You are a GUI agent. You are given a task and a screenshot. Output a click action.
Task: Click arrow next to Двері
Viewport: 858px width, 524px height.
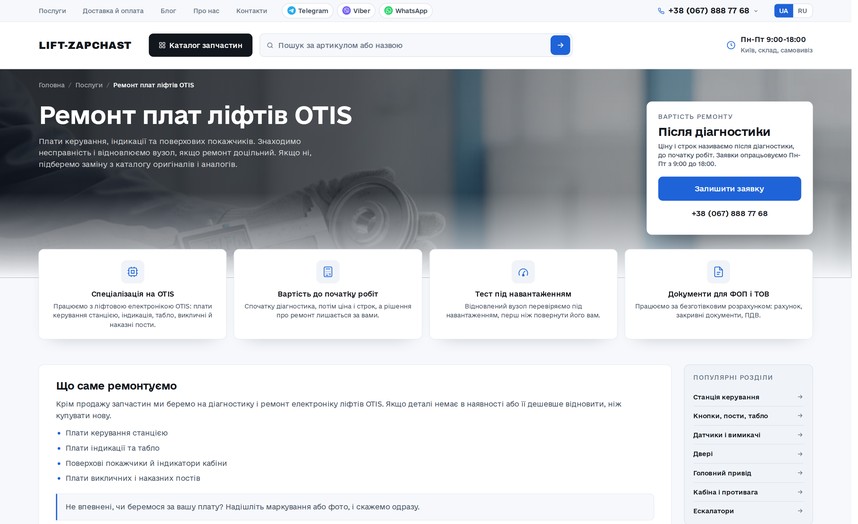(x=800, y=454)
